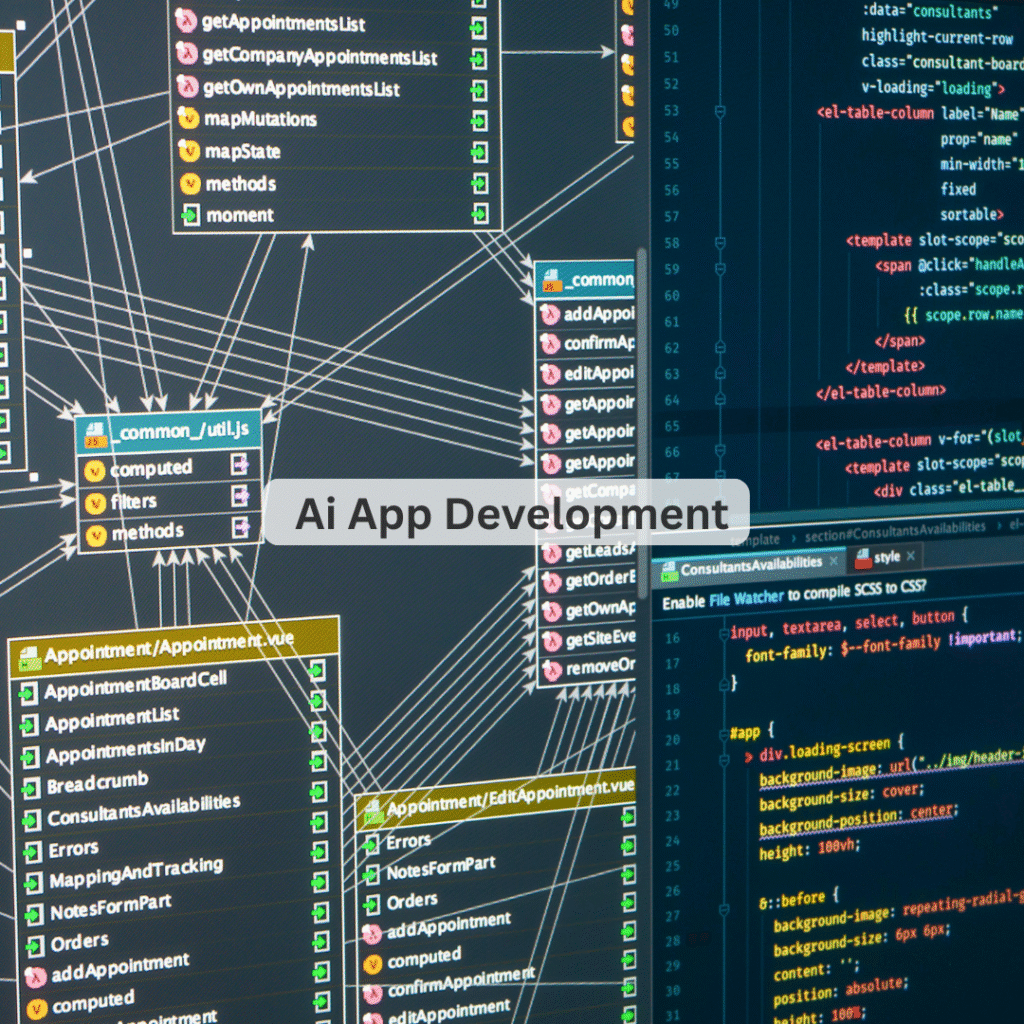Close the ConsultantsAvailabilities tab
The image size is (1024, 1024).
(833, 562)
